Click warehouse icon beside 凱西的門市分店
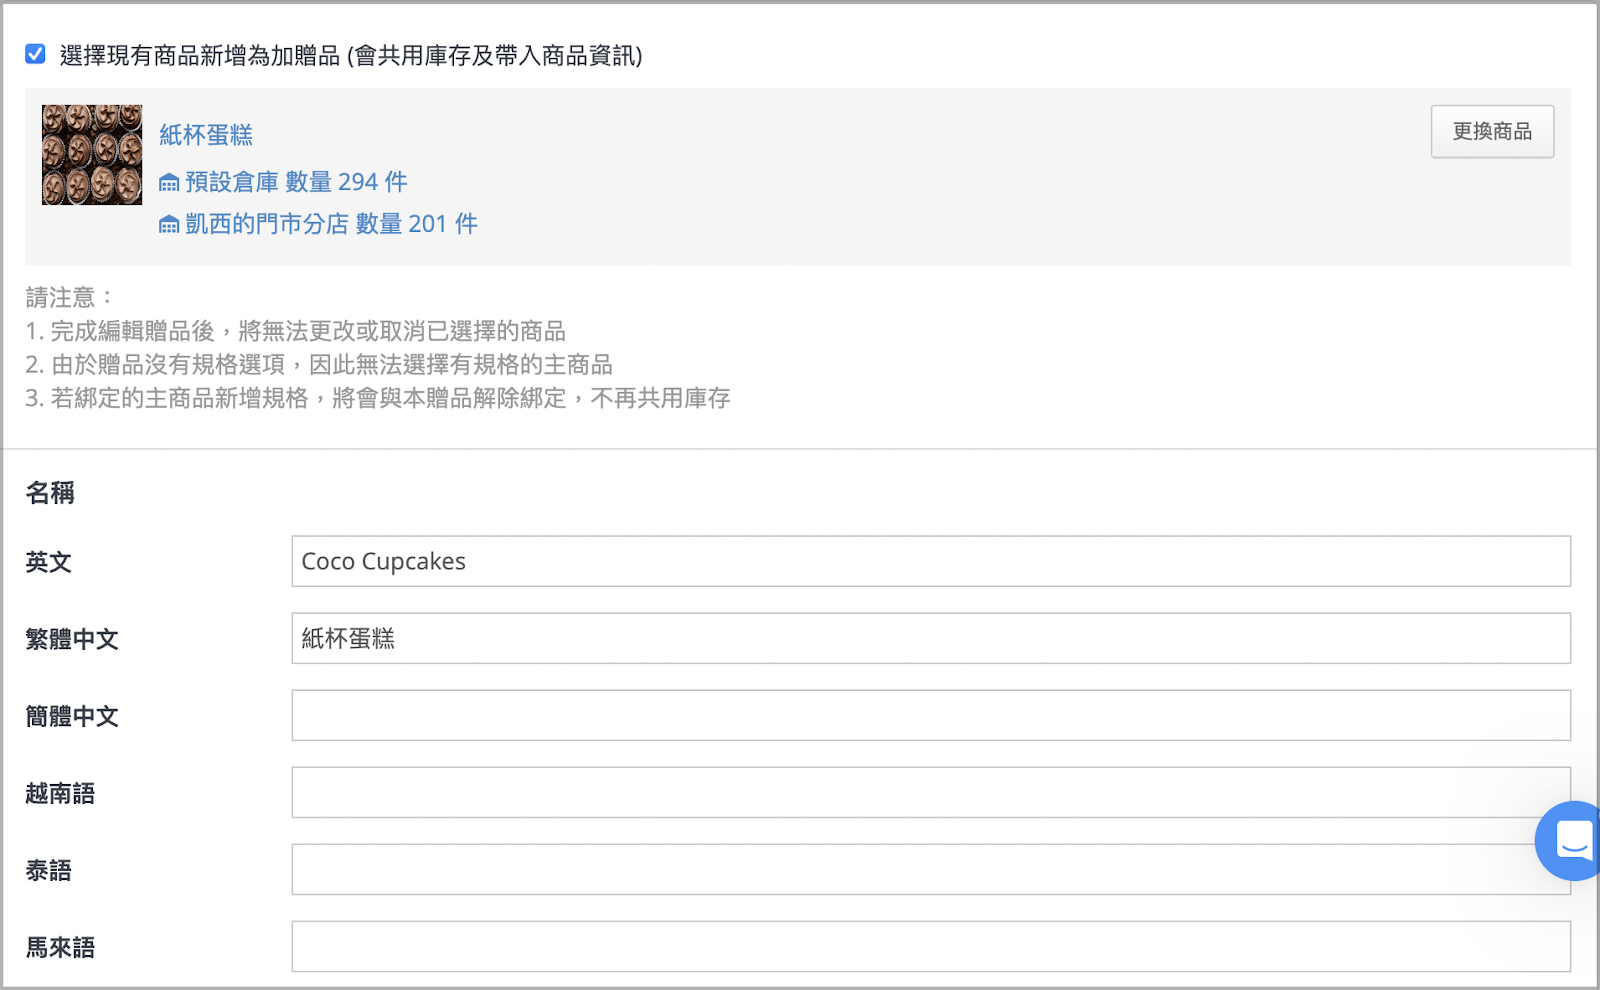Image resolution: width=1600 pixels, height=990 pixels. click(169, 224)
